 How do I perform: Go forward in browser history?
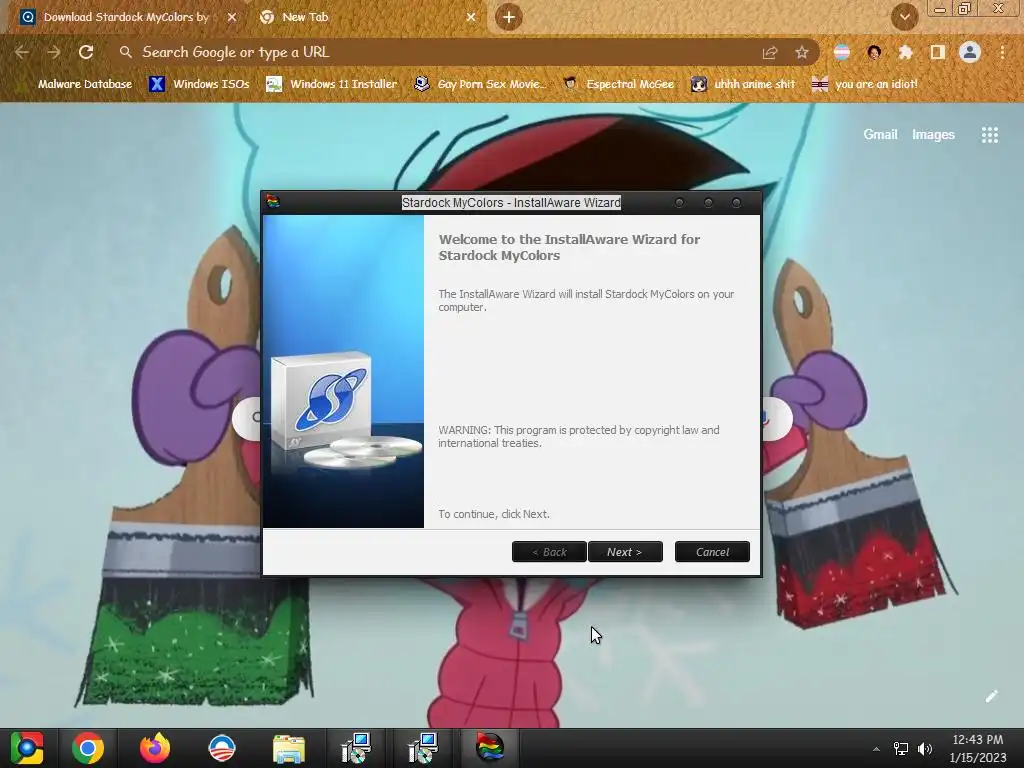pos(54,52)
